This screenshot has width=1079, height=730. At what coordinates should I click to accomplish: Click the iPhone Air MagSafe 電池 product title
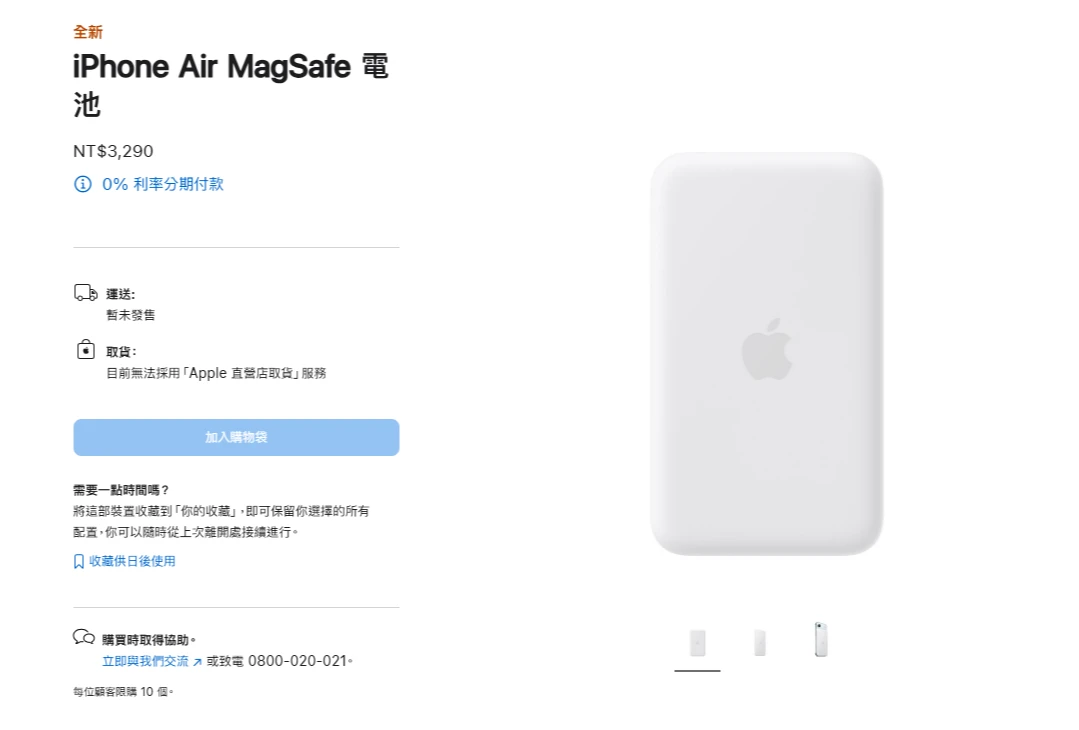231,85
